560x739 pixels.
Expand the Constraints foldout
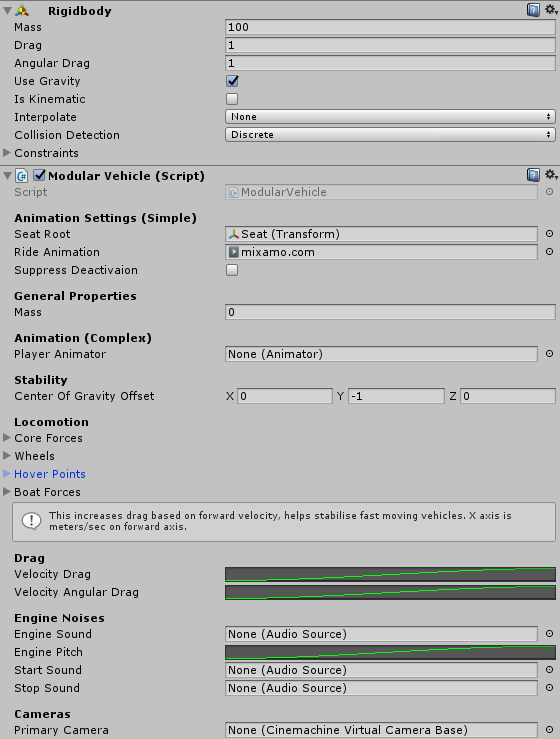click(7, 153)
